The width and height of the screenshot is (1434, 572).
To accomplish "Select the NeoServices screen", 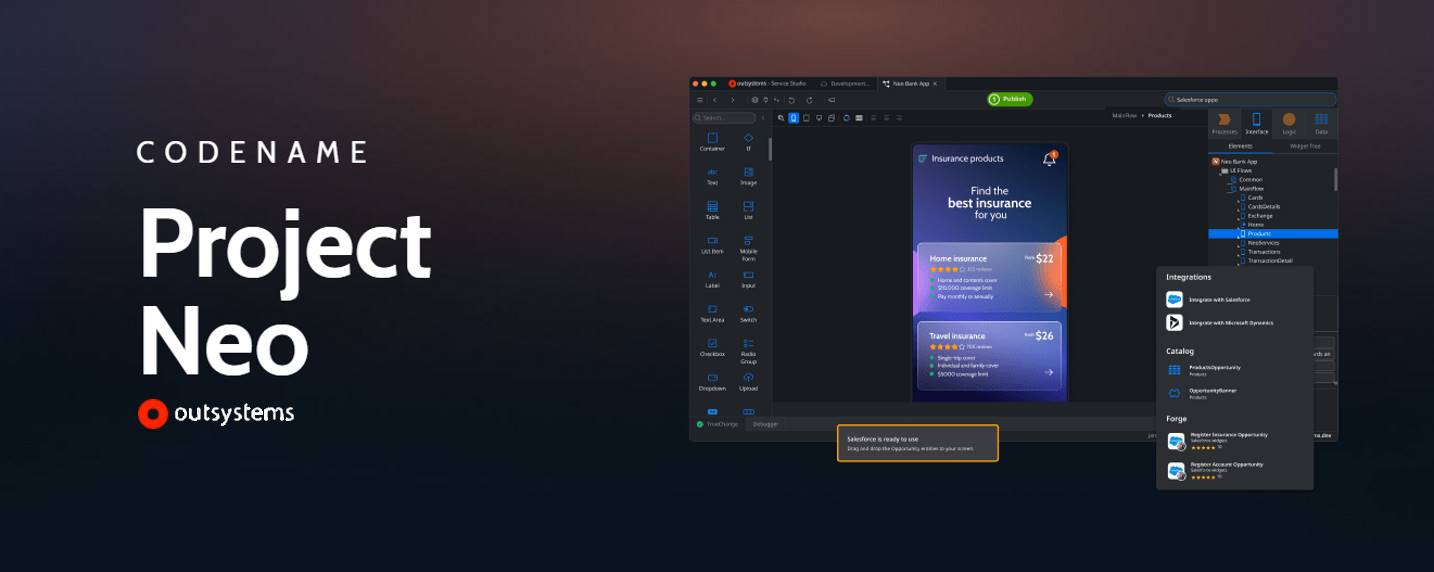I will (1262, 242).
